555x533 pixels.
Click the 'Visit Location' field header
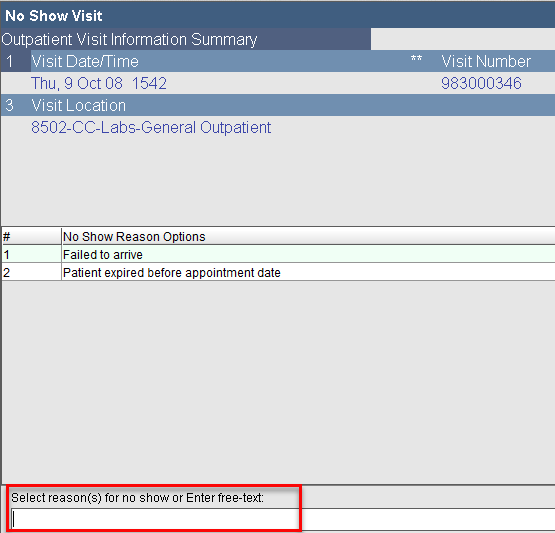pos(79,105)
